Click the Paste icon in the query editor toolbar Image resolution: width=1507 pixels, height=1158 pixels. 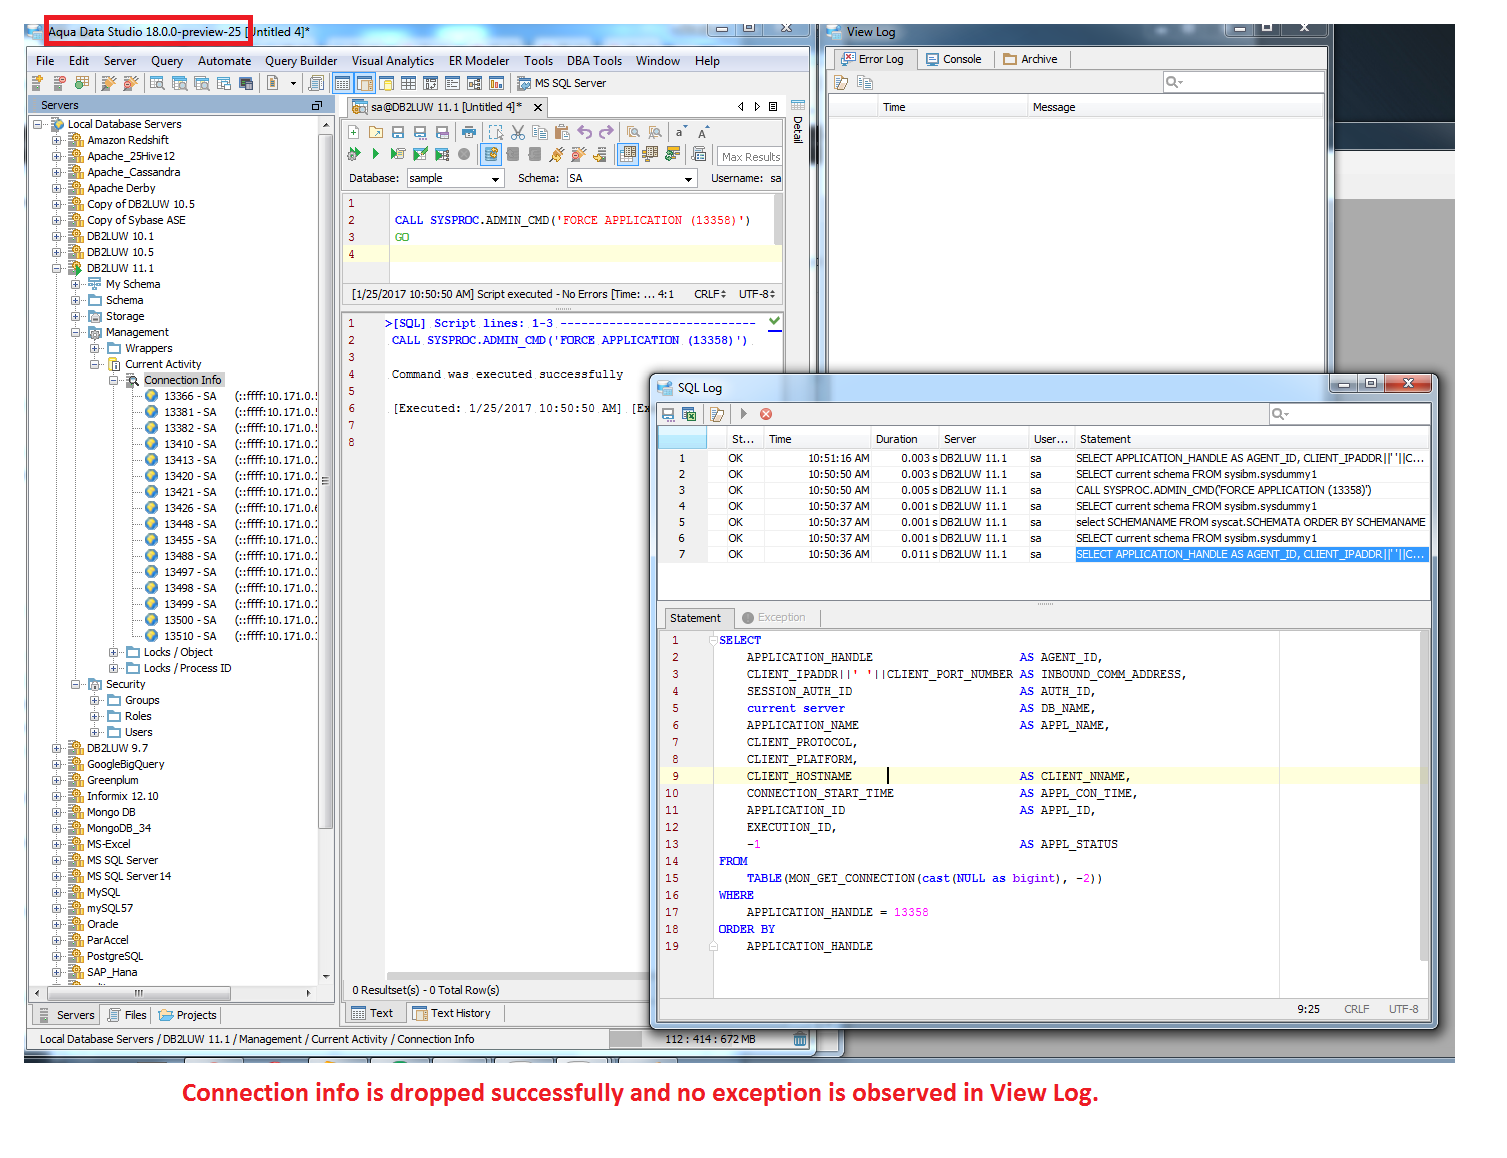(x=562, y=132)
